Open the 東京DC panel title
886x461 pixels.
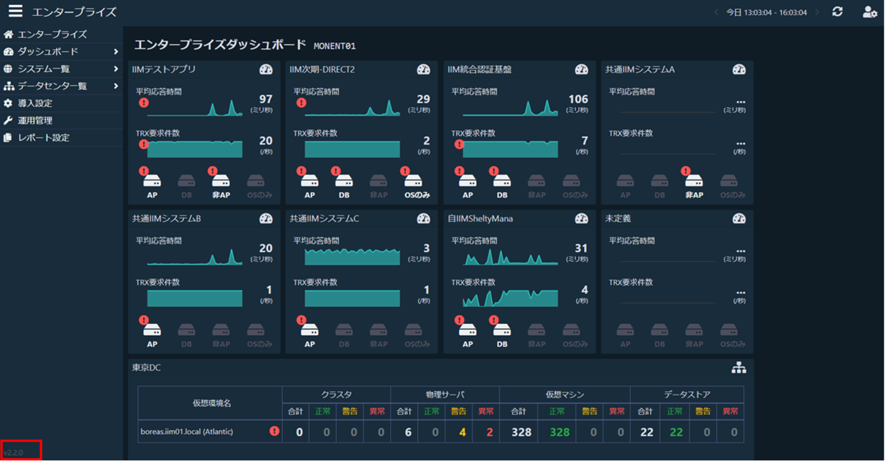[146, 368]
